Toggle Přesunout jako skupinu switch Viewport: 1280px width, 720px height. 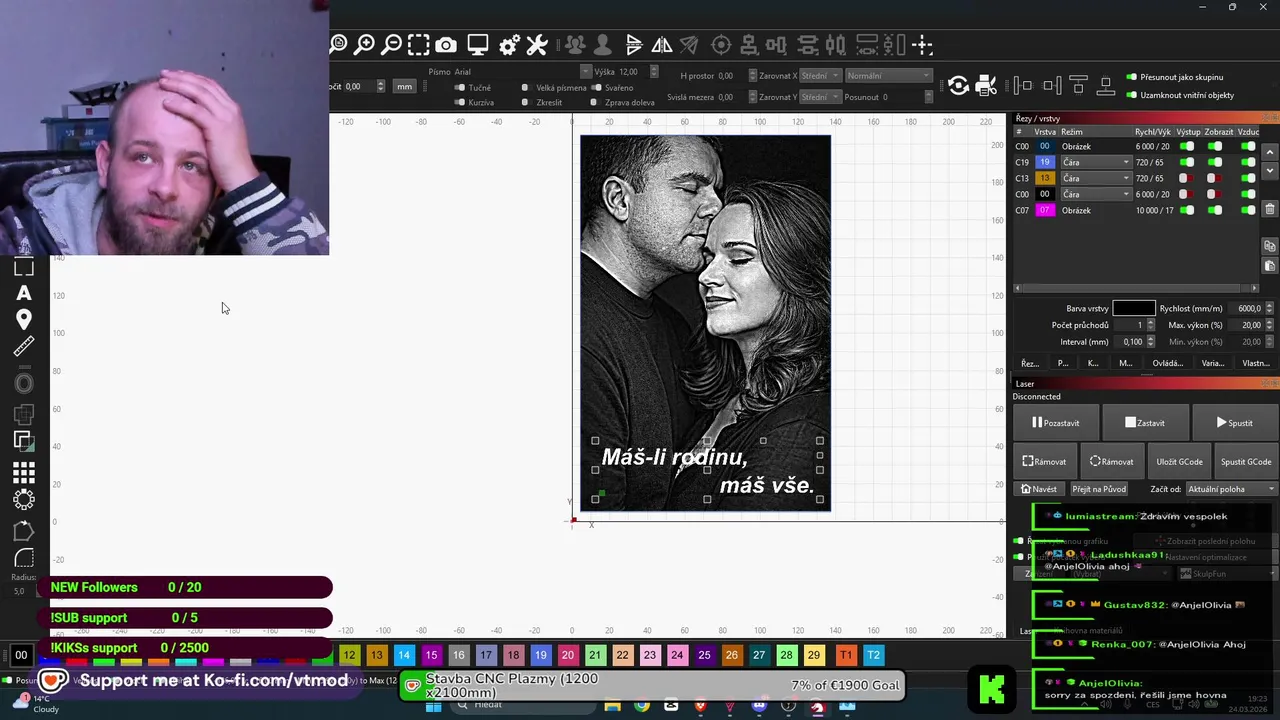1132,77
